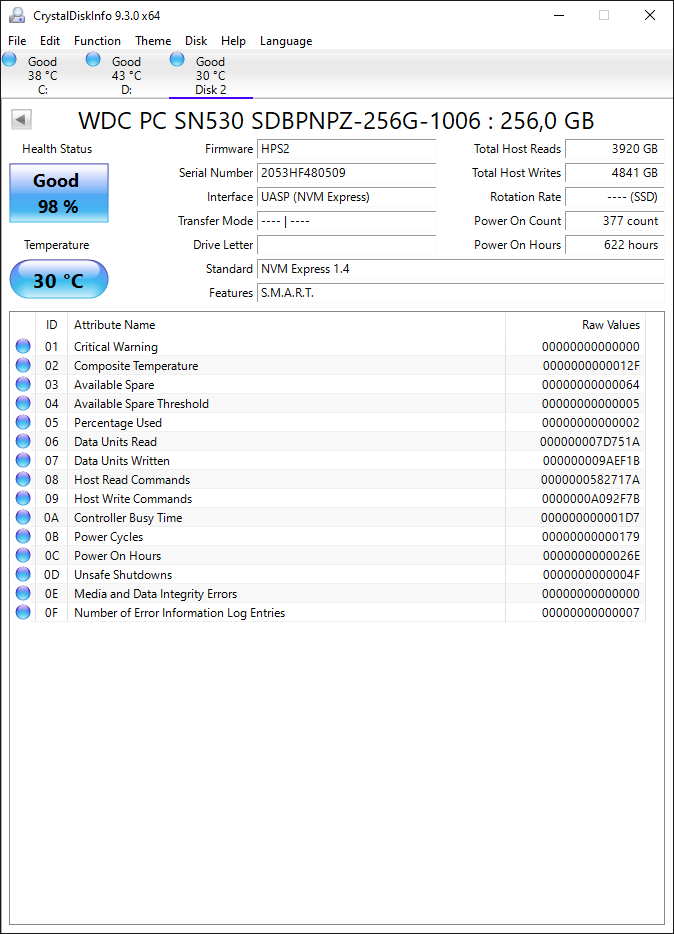
Task: Click status orb for Composite Temperature row
Action: coord(23,365)
